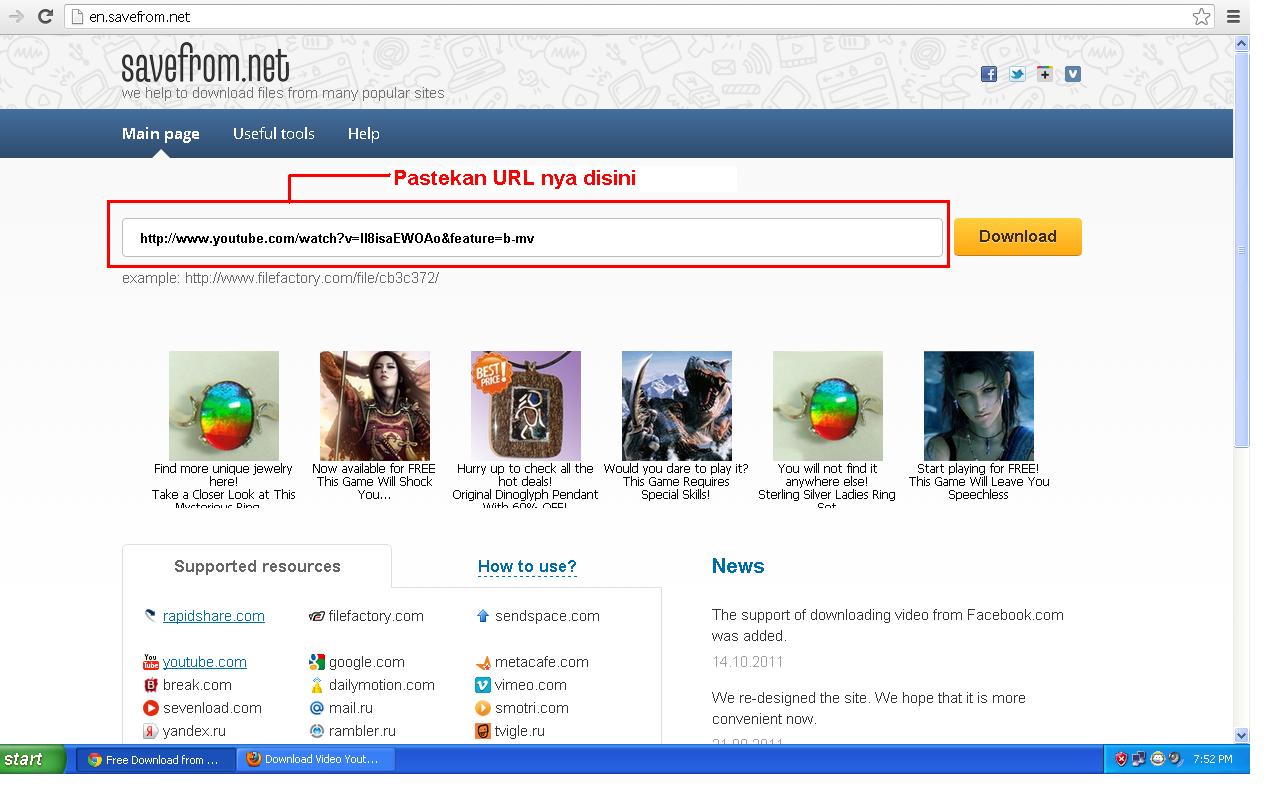Click the filefactory.com site icon

[317, 616]
